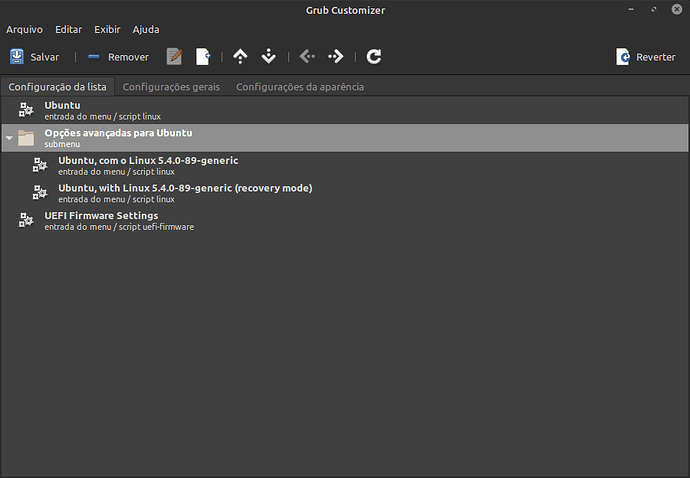This screenshot has height=478, width=690.
Task: Open the Ajuda menu
Action: pyautogui.click(x=146, y=29)
